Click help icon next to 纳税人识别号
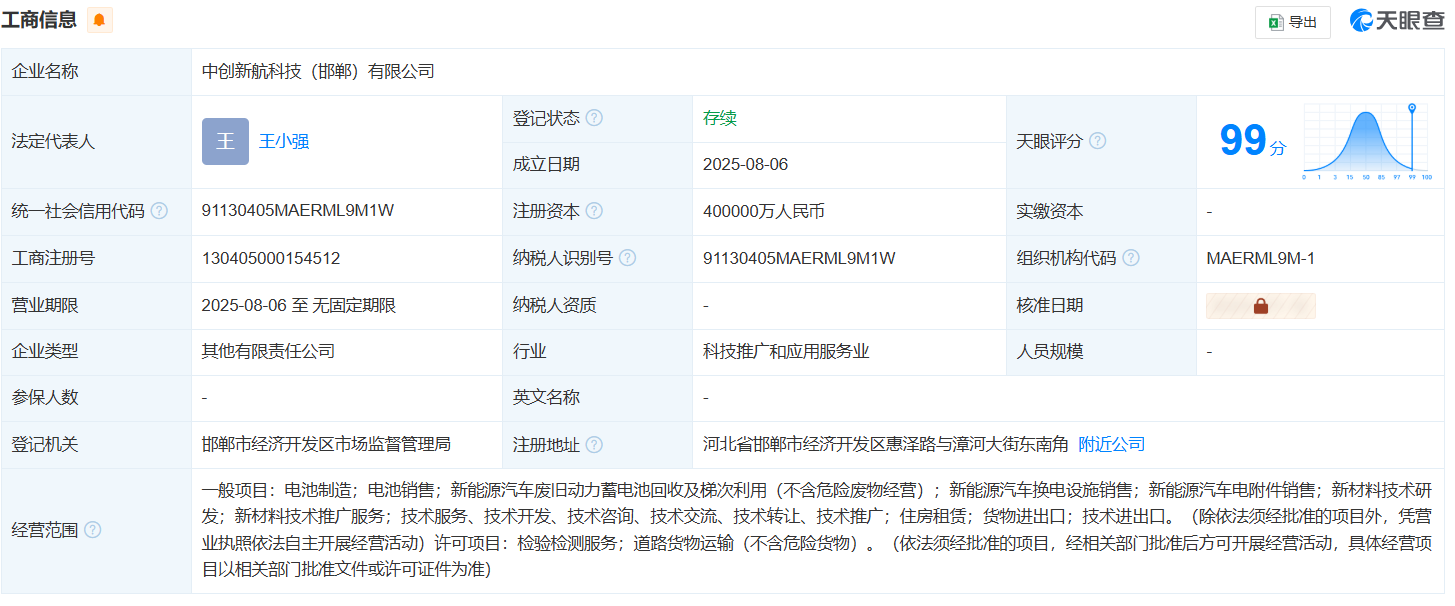The width and height of the screenshot is (1455, 606). pos(627,258)
